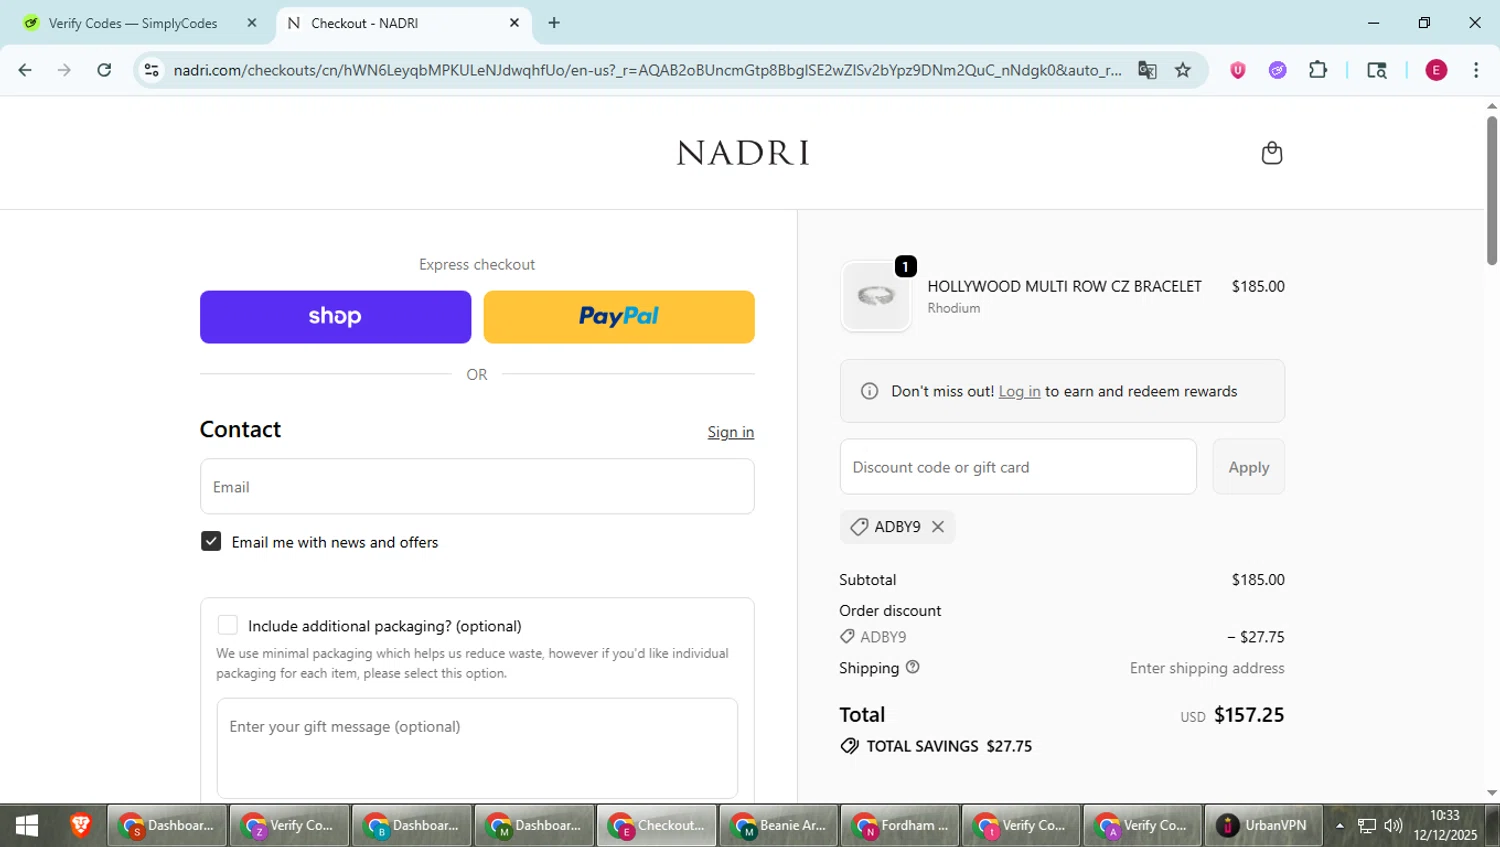Focus the Email input field
The width and height of the screenshot is (1500, 847).
(x=477, y=487)
